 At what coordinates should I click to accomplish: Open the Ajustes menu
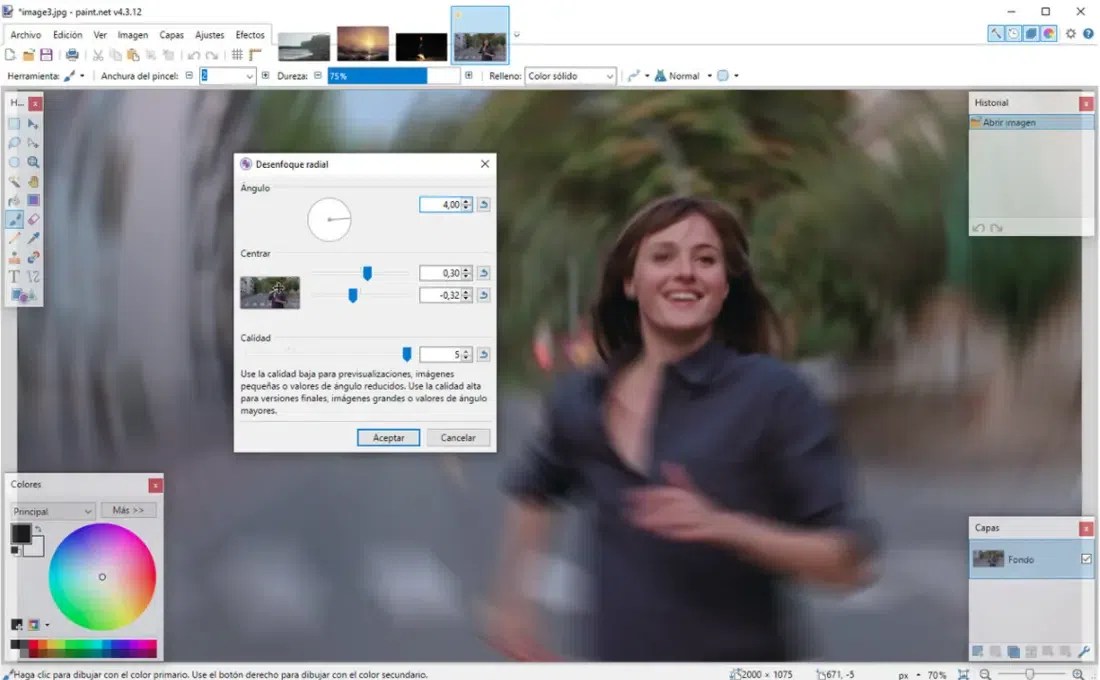[210, 34]
